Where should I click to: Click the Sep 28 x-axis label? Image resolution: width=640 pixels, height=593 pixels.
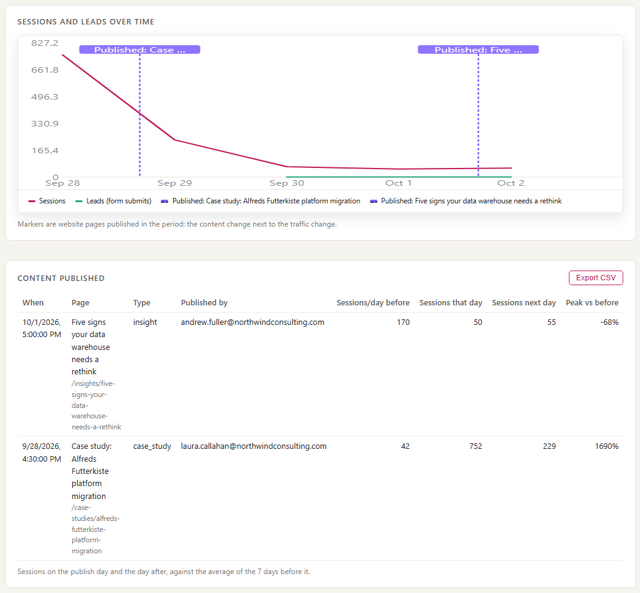(62, 183)
